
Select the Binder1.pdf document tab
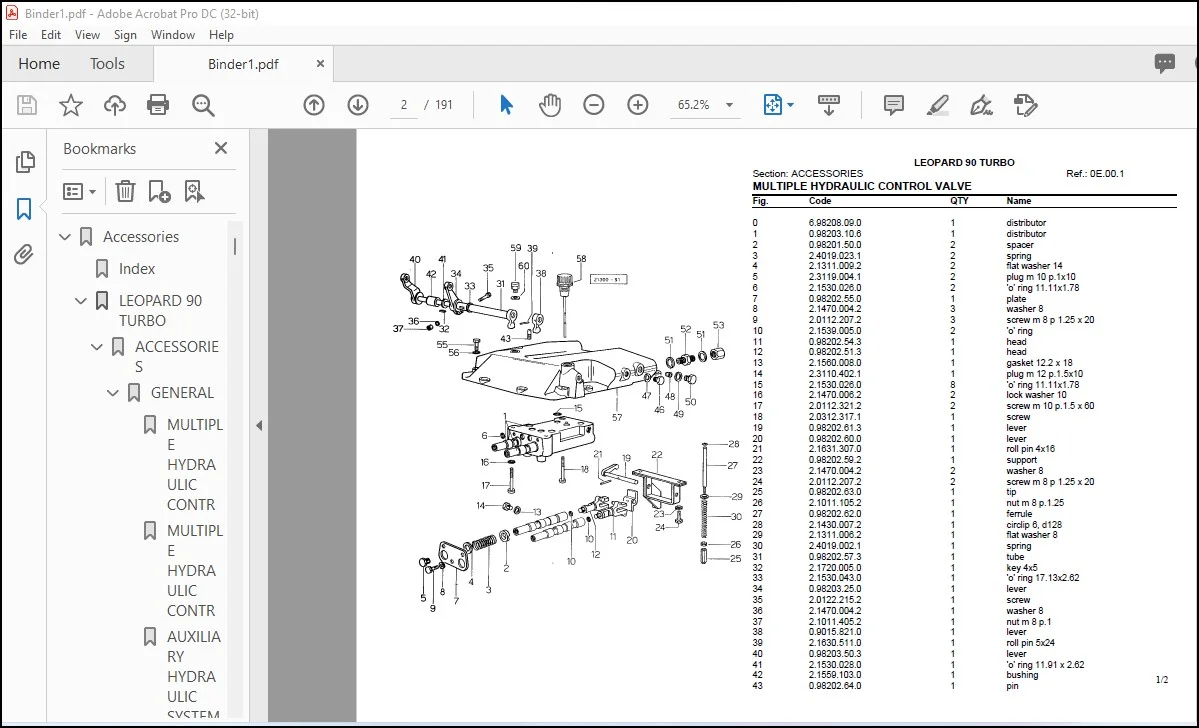tap(243, 64)
